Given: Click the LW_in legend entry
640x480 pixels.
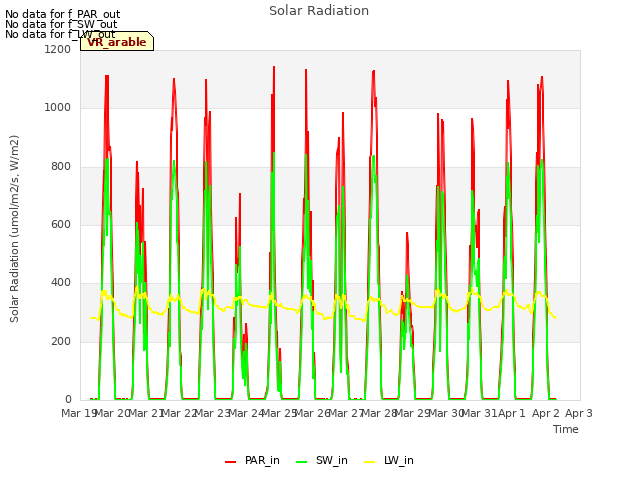Looking at the screenshot, I should click(x=389, y=461).
